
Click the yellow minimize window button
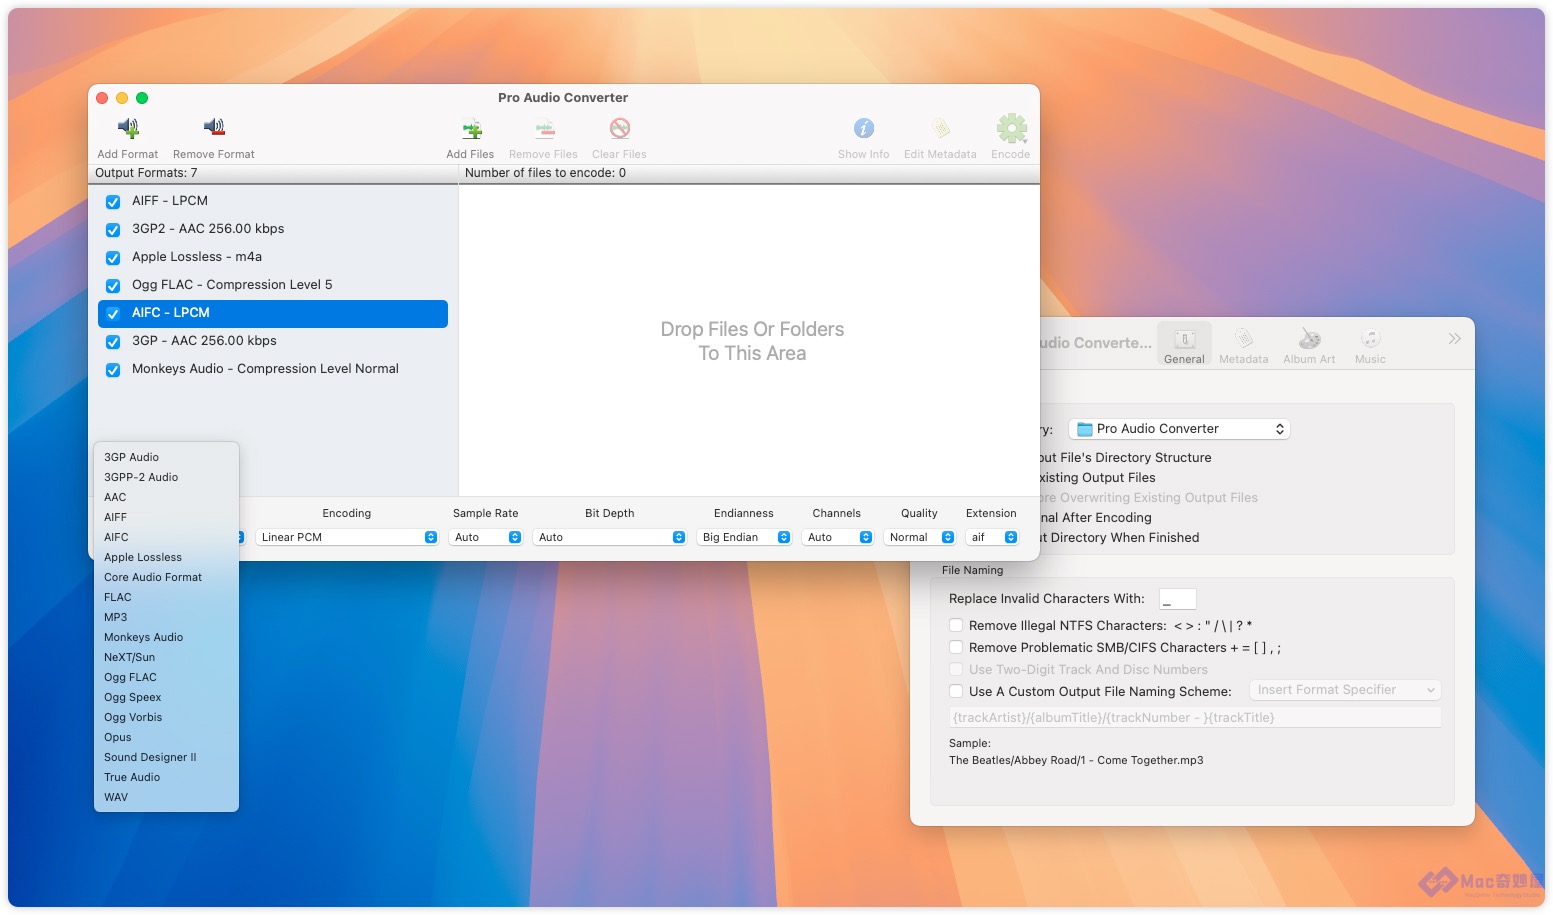122,98
